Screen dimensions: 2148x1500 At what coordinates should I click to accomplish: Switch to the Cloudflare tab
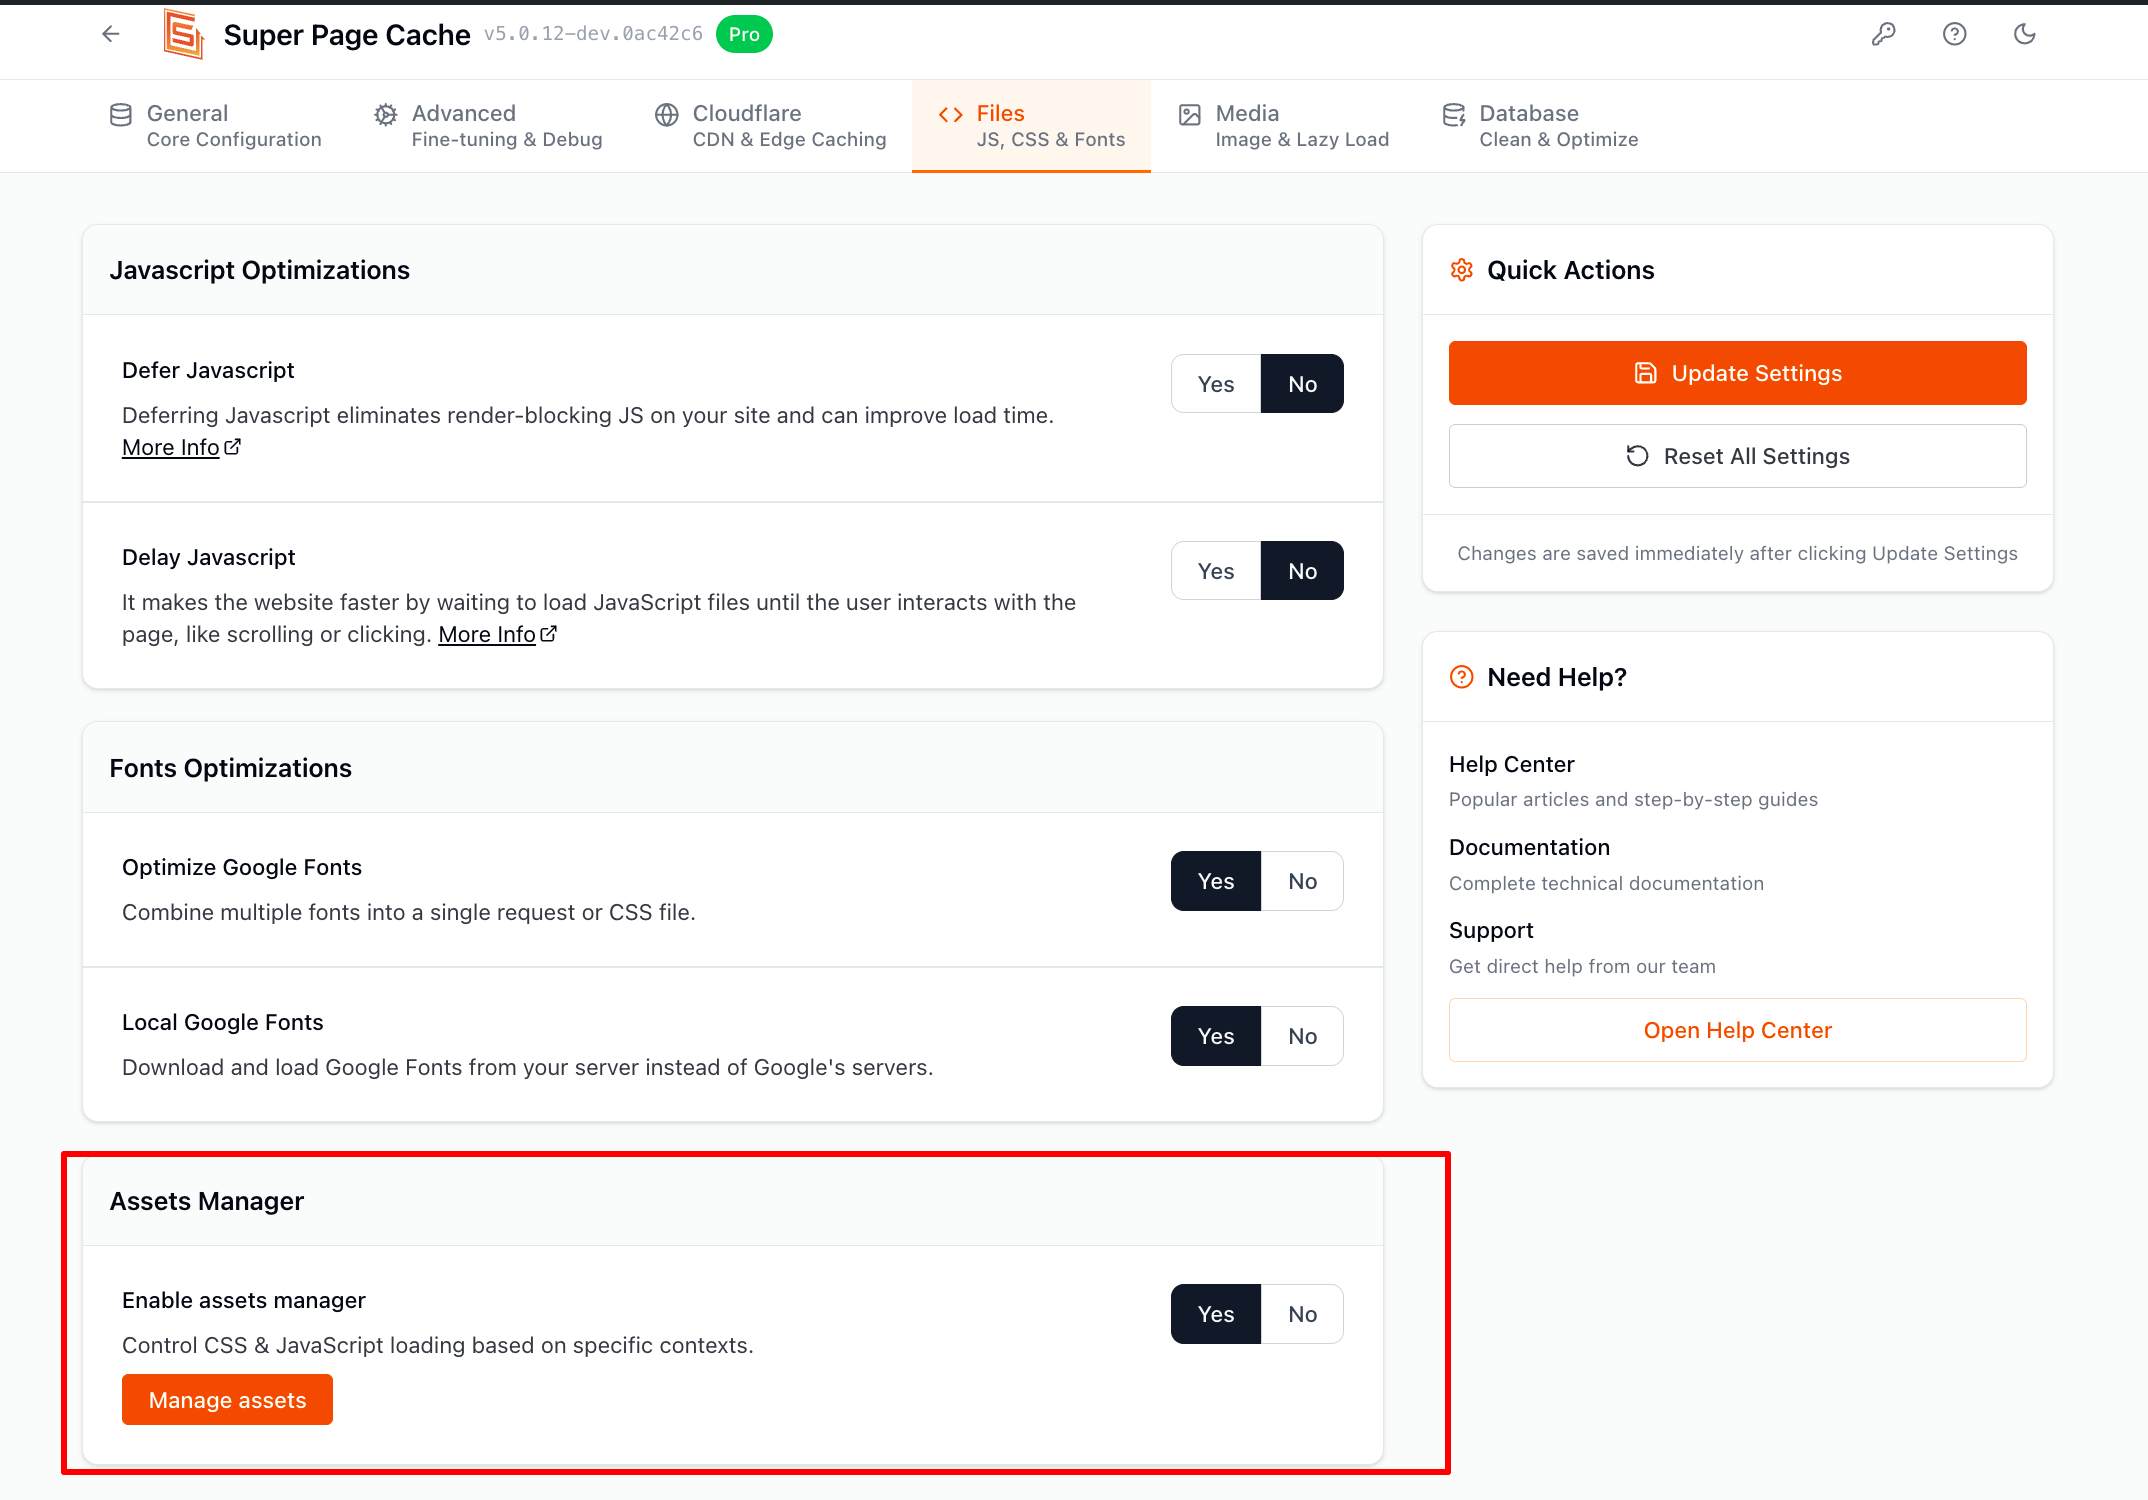770,126
